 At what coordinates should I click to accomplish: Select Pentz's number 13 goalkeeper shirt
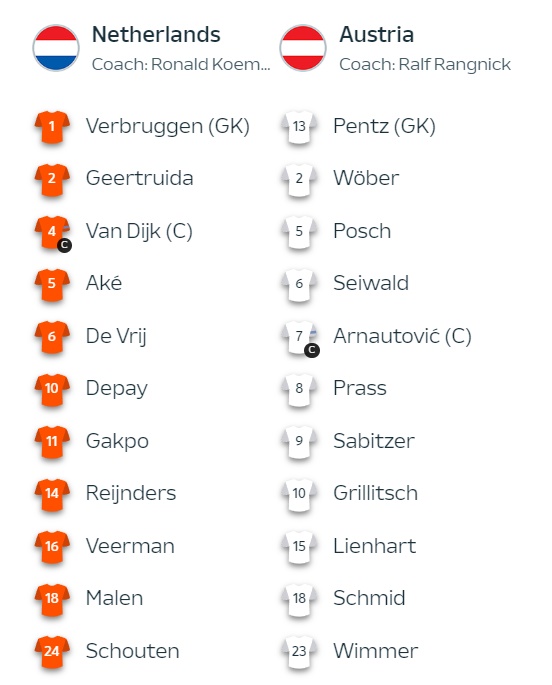tap(299, 127)
